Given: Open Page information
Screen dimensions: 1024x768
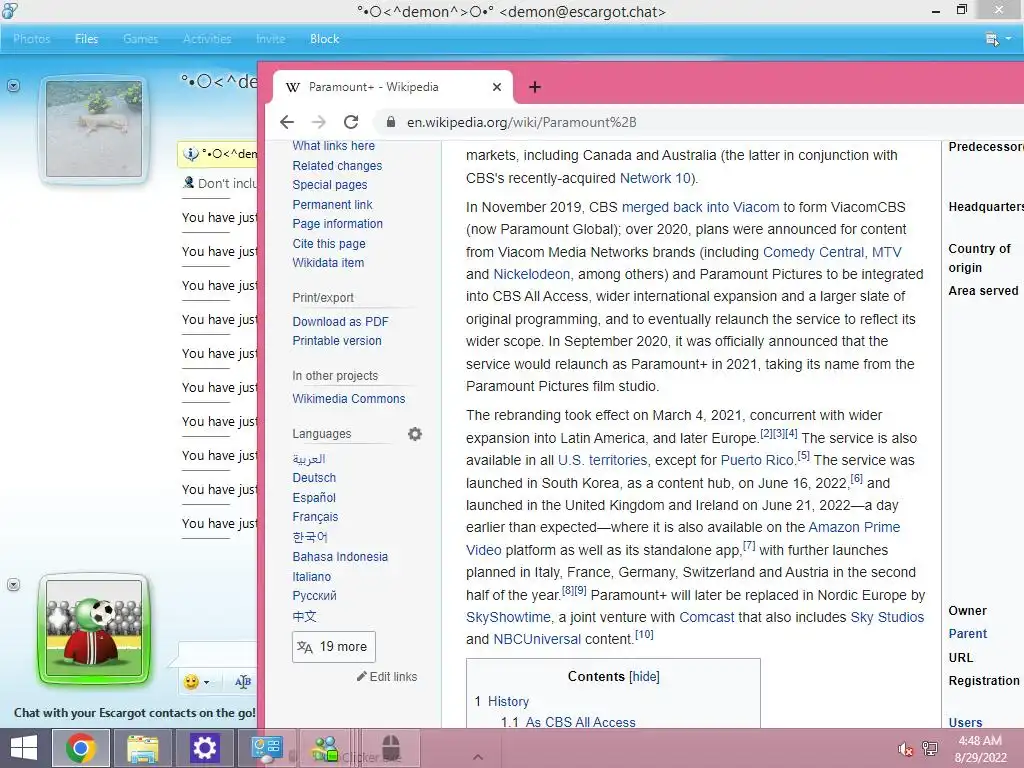Looking at the screenshot, I should [338, 223].
